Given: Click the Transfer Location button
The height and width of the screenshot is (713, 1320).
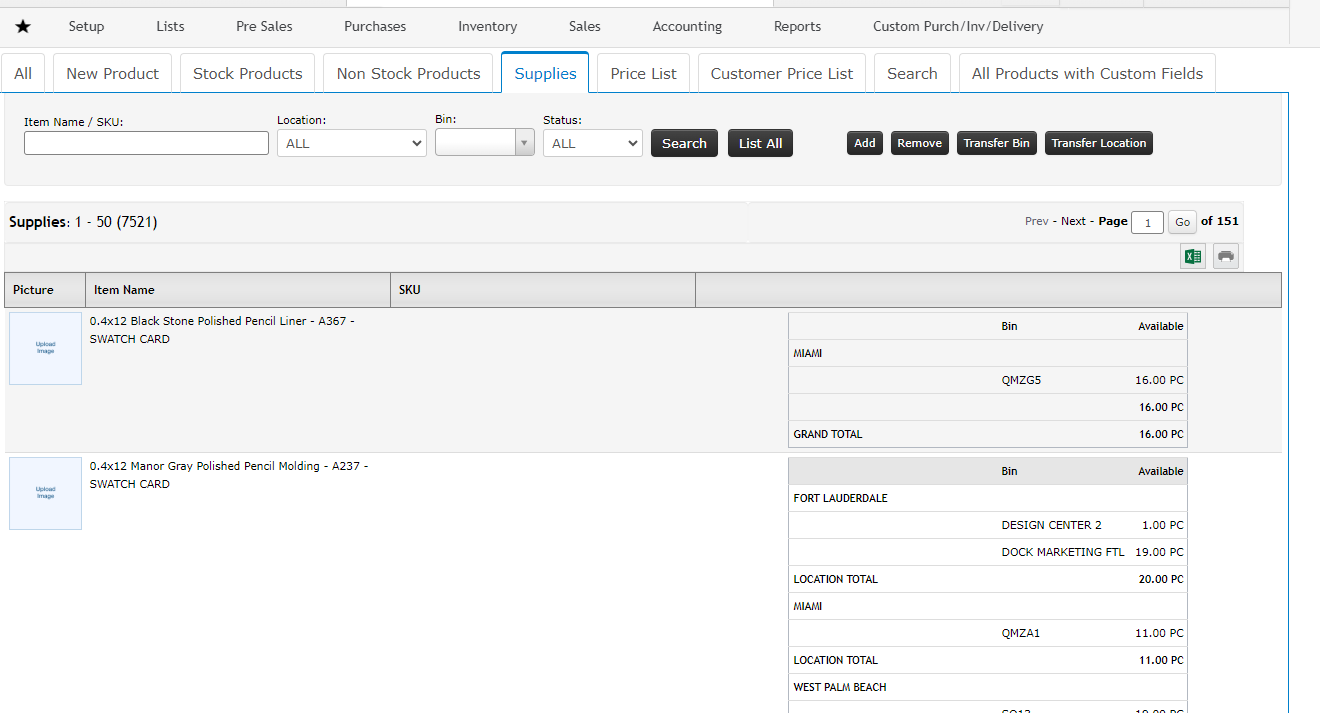Looking at the screenshot, I should tap(1098, 143).
